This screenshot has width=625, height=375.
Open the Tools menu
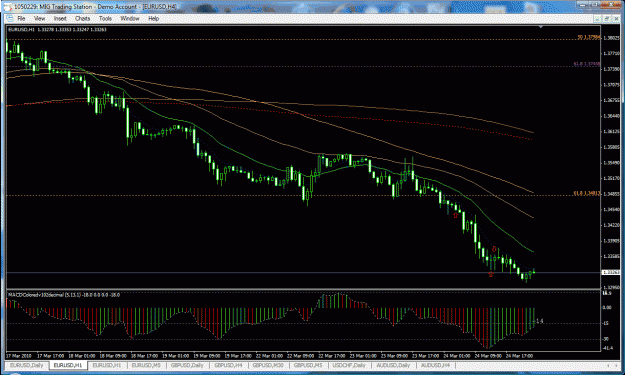click(x=105, y=18)
